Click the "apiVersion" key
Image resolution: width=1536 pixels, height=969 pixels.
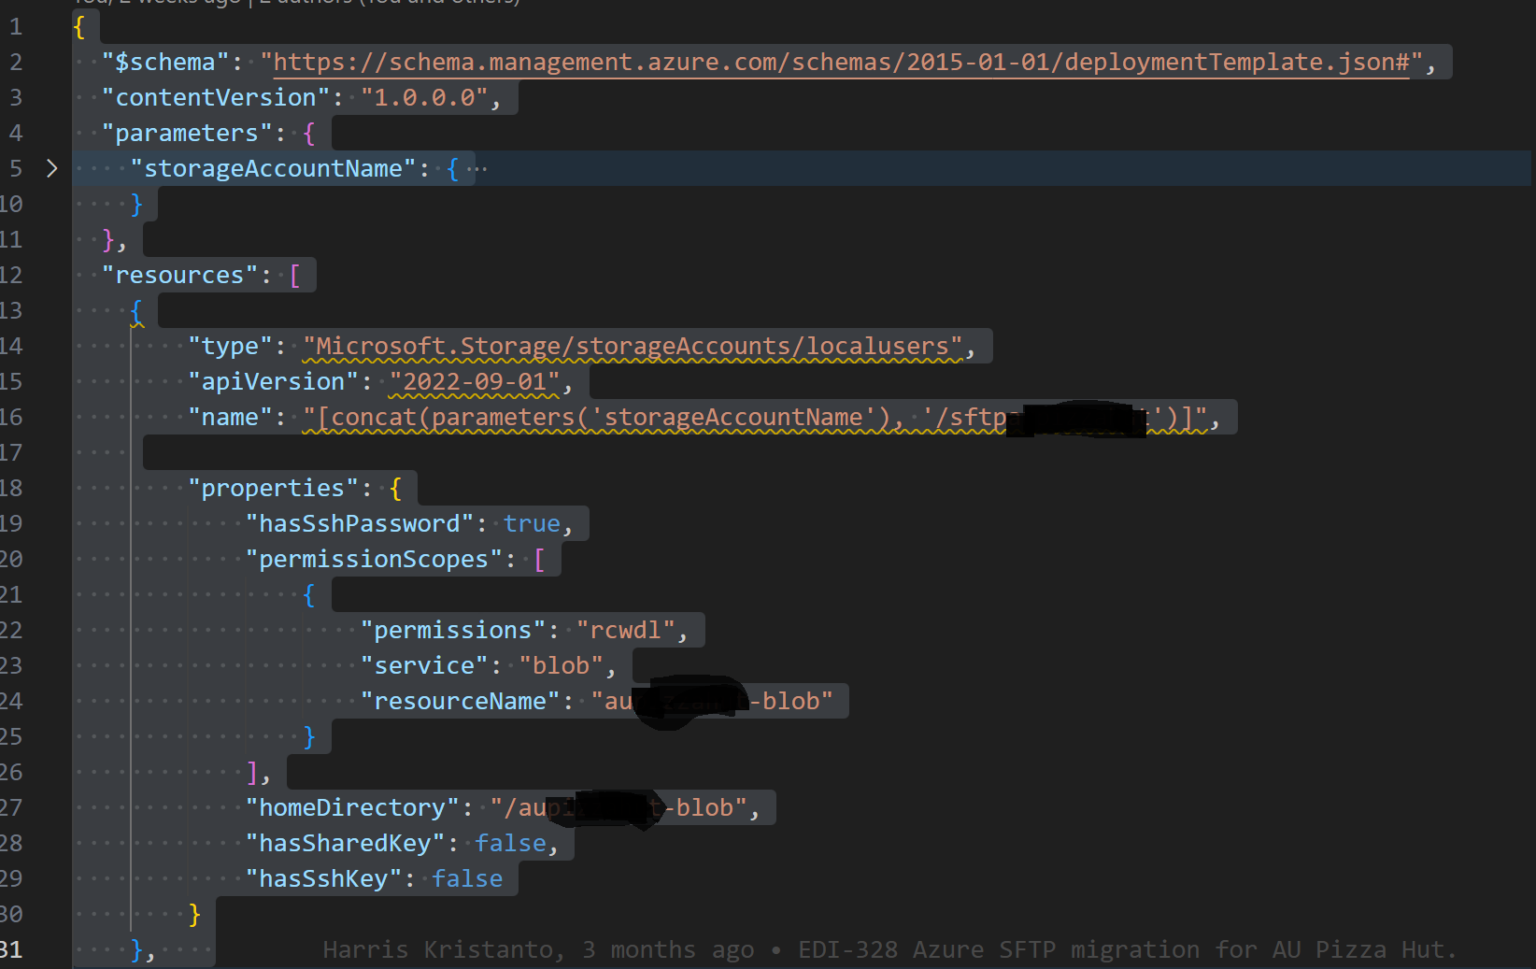tap(273, 382)
